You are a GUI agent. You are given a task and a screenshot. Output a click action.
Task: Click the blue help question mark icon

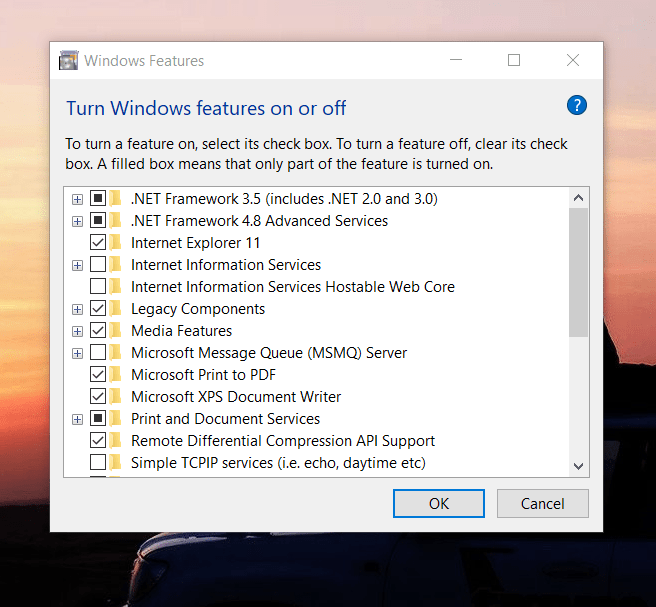(x=576, y=106)
